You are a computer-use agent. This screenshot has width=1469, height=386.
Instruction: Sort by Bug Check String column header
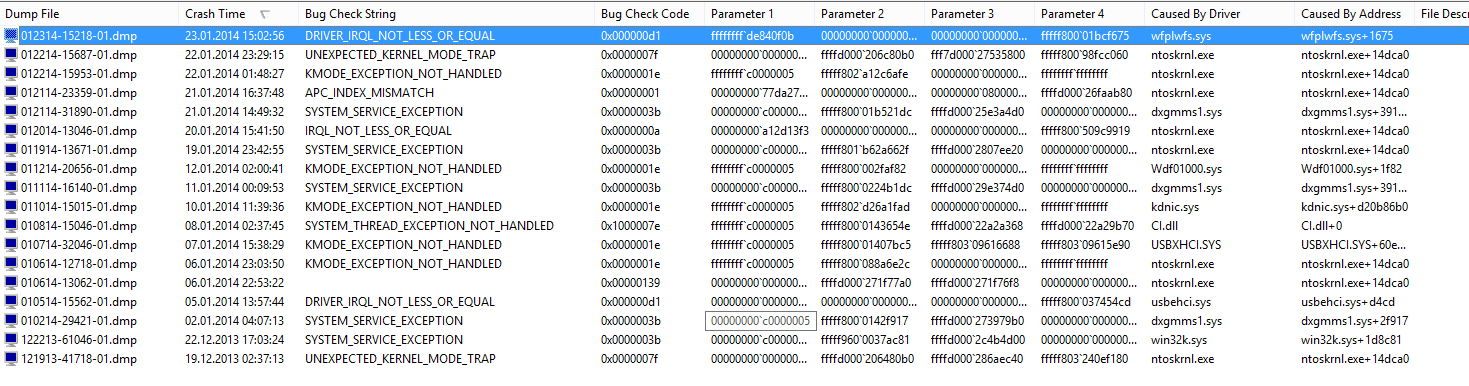coord(446,14)
